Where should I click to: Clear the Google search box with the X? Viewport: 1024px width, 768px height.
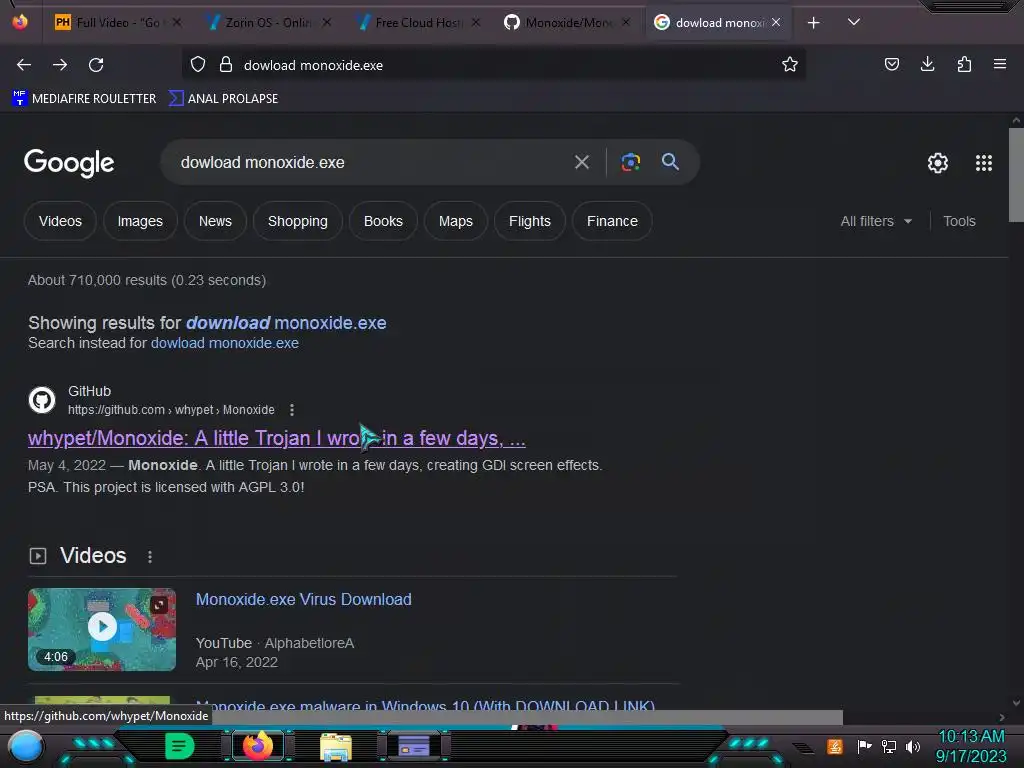(581, 162)
